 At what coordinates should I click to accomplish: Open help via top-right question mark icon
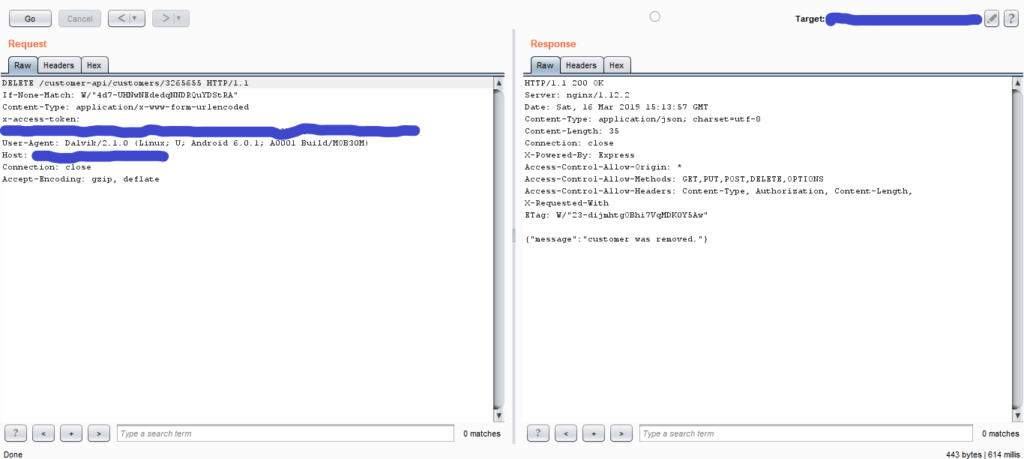click(x=1009, y=18)
